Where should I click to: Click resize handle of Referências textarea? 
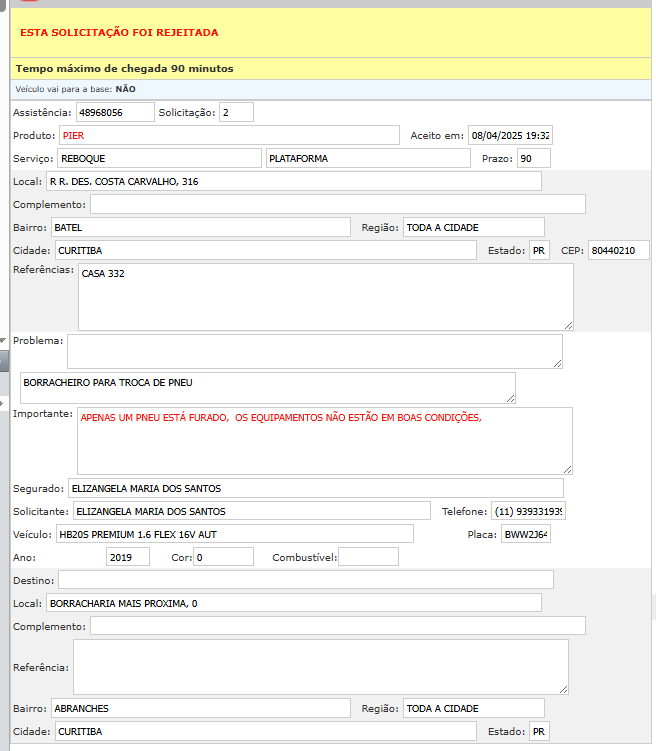[x=568, y=324]
